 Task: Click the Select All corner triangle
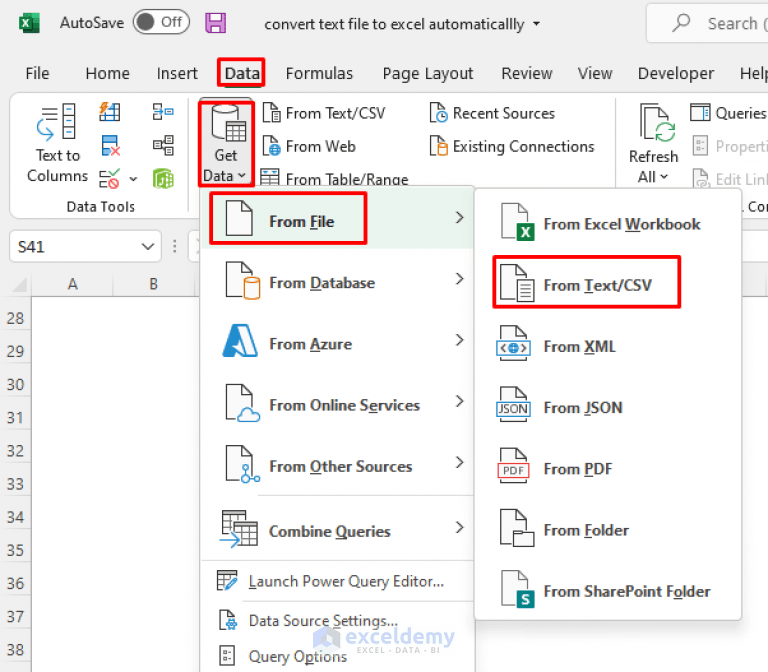coord(20,284)
